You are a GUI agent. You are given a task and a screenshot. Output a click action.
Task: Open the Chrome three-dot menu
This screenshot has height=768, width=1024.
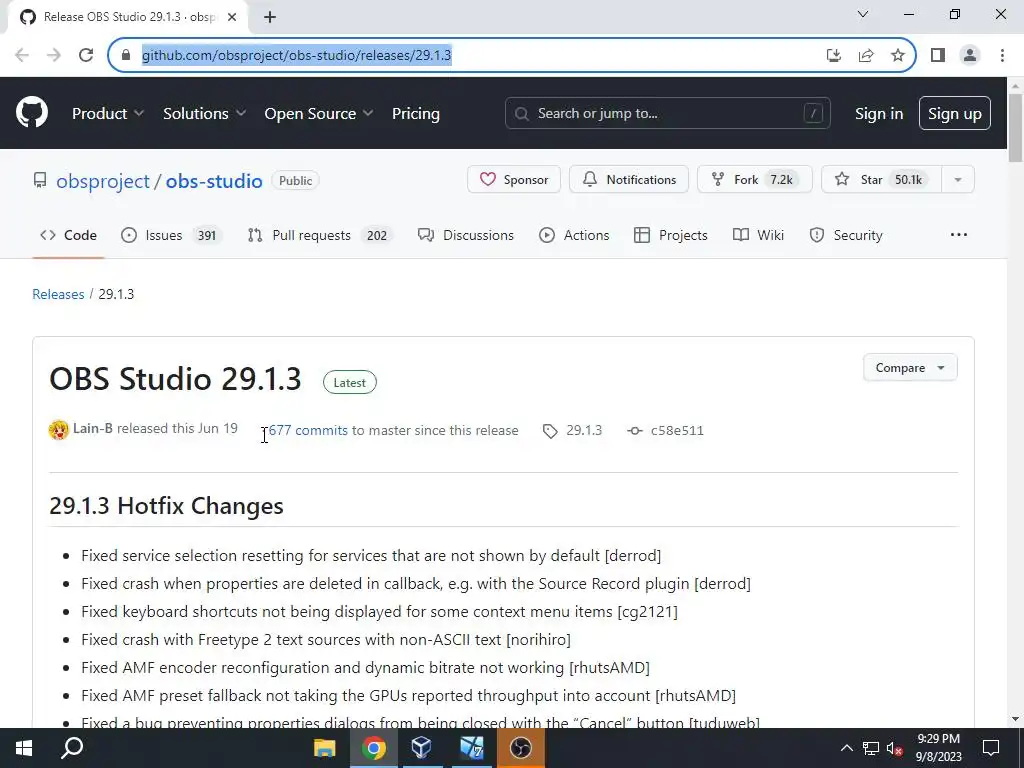pyautogui.click(x=1002, y=55)
